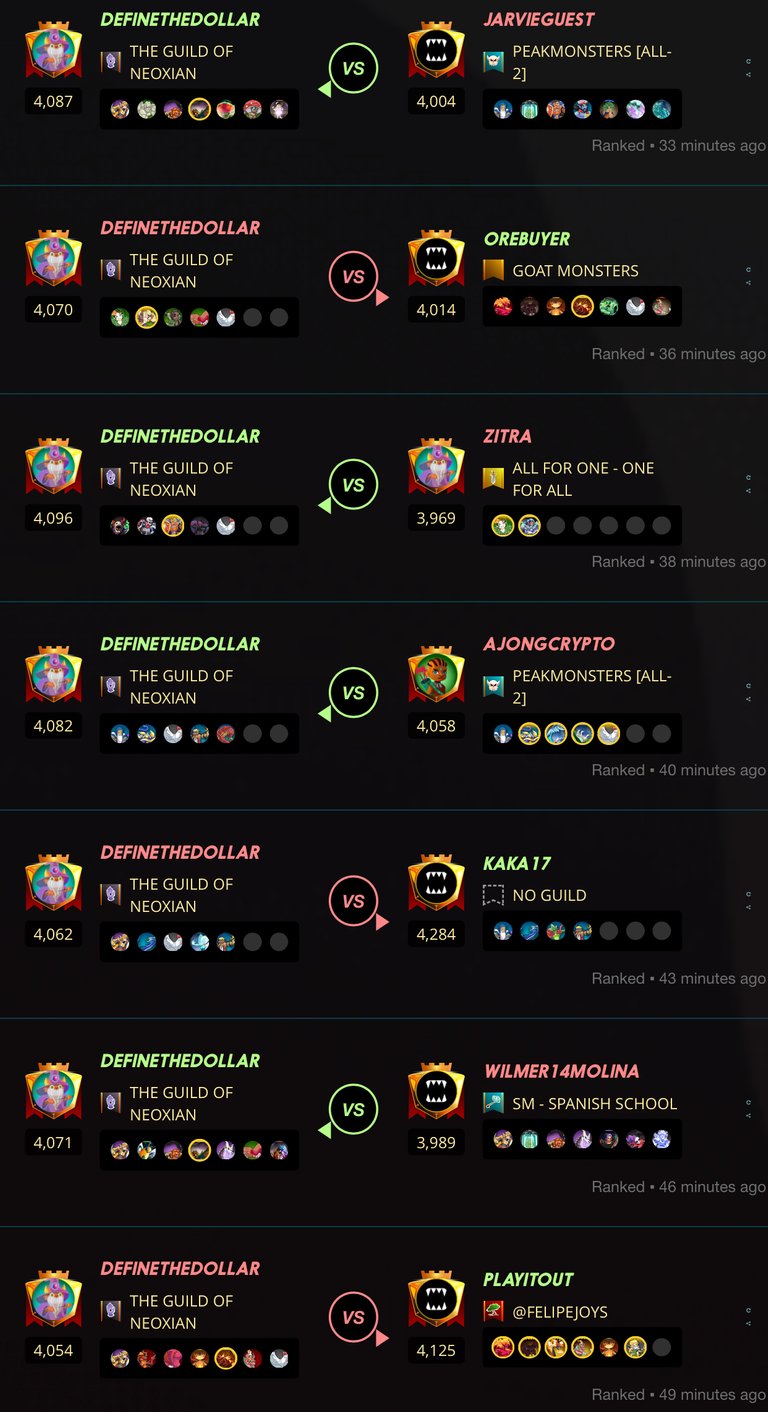Click the share icon on the JARVIEGUEST battle row
The width and height of the screenshot is (768, 1412).
pos(748,75)
